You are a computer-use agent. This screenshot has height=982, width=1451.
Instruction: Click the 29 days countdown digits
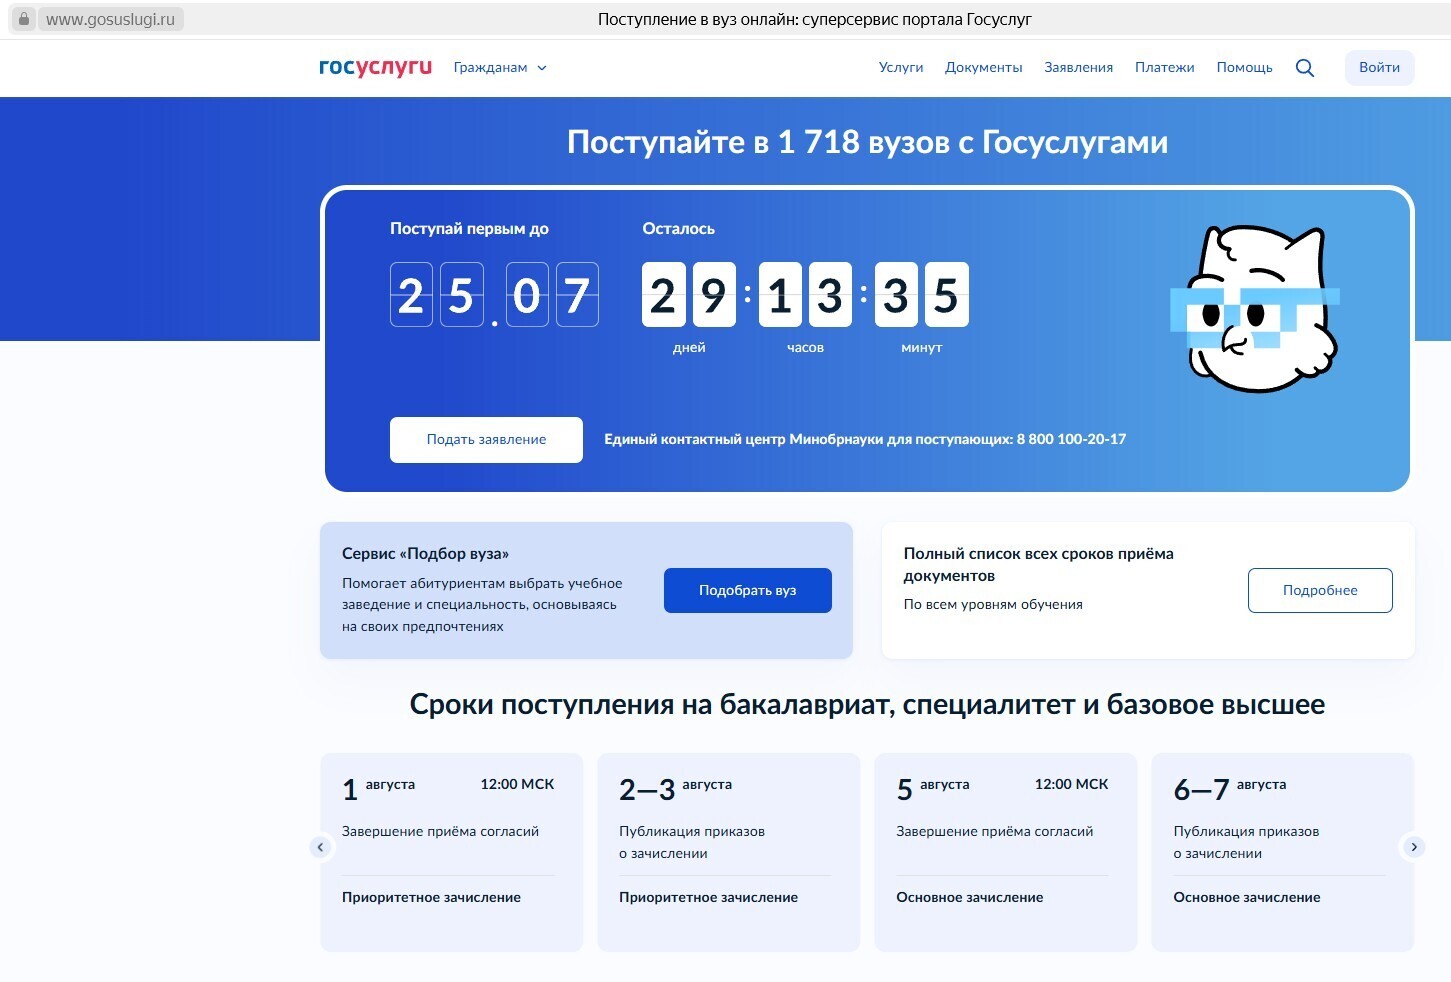[688, 295]
